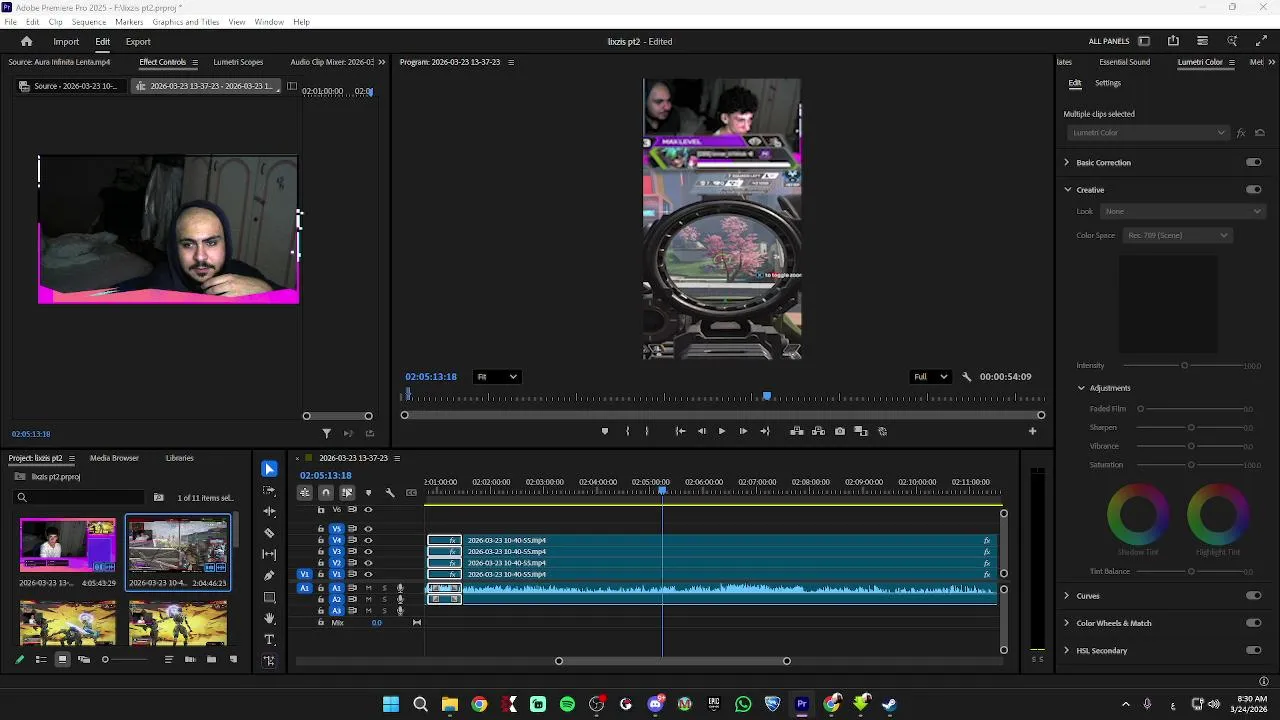Open the Essential Sound tab
This screenshot has width=1280, height=720.
[x=1124, y=62]
